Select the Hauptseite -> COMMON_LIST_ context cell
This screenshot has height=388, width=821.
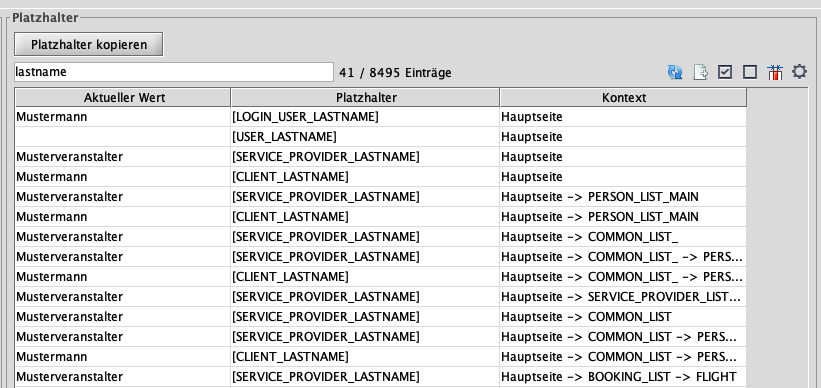point(590,237)
